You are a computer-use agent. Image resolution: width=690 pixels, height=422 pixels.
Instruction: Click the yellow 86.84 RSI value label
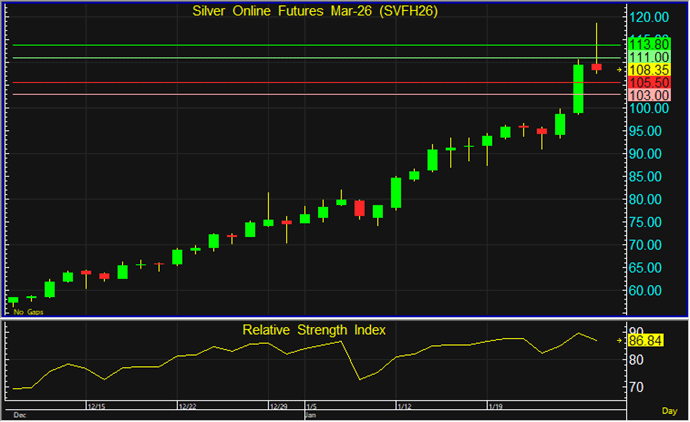tap(666, 342)
